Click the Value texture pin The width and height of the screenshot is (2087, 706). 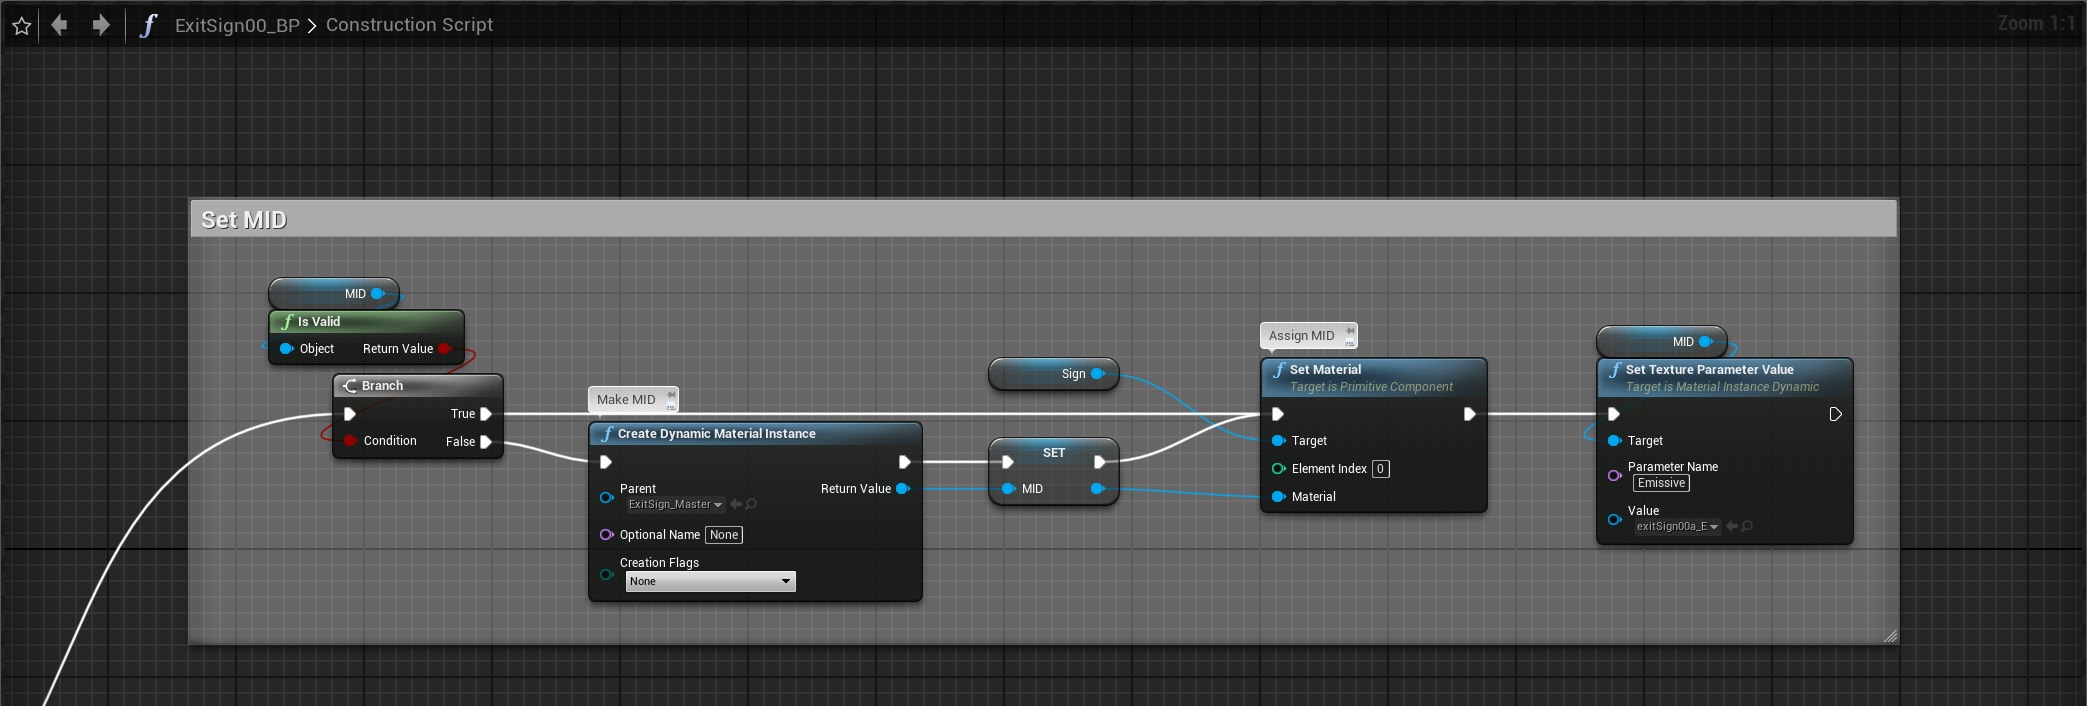[x=1614, y=519]
